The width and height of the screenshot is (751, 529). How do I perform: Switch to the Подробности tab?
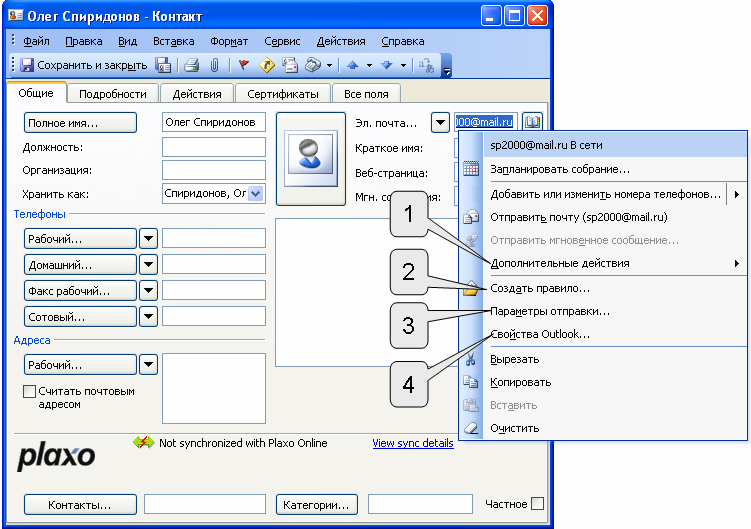click(x=113, y=94)
